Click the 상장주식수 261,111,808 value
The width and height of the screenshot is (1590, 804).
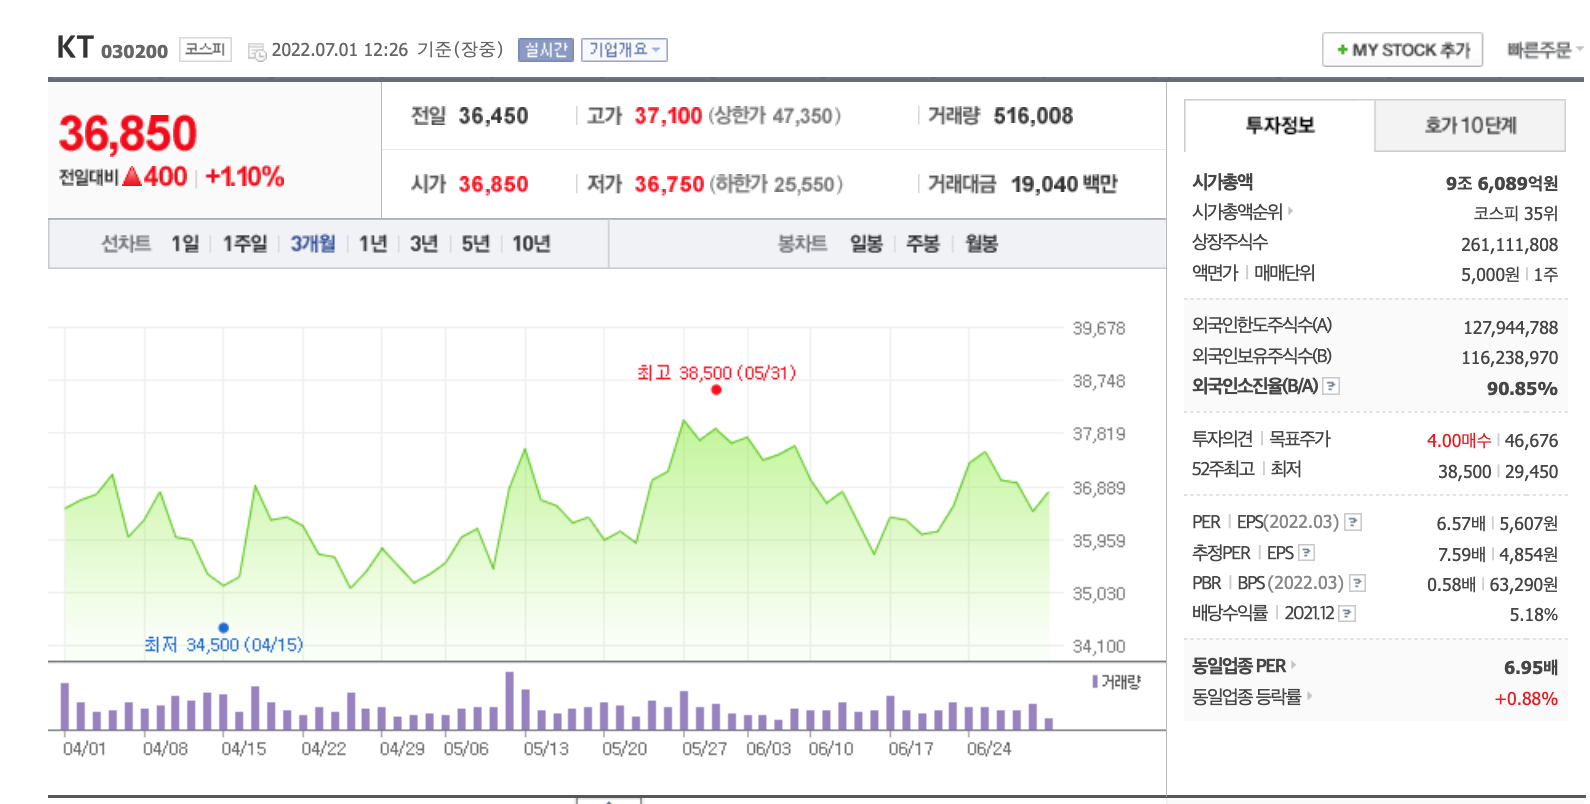(x=1509, y=244)
